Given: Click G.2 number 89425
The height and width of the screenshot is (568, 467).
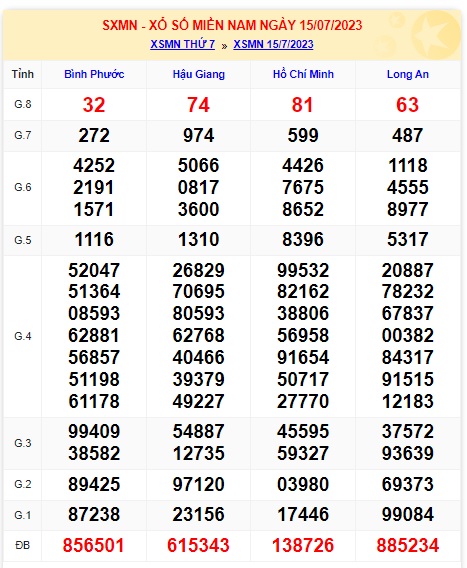Looking at the screenshot, I should click(x=94, y=484).
